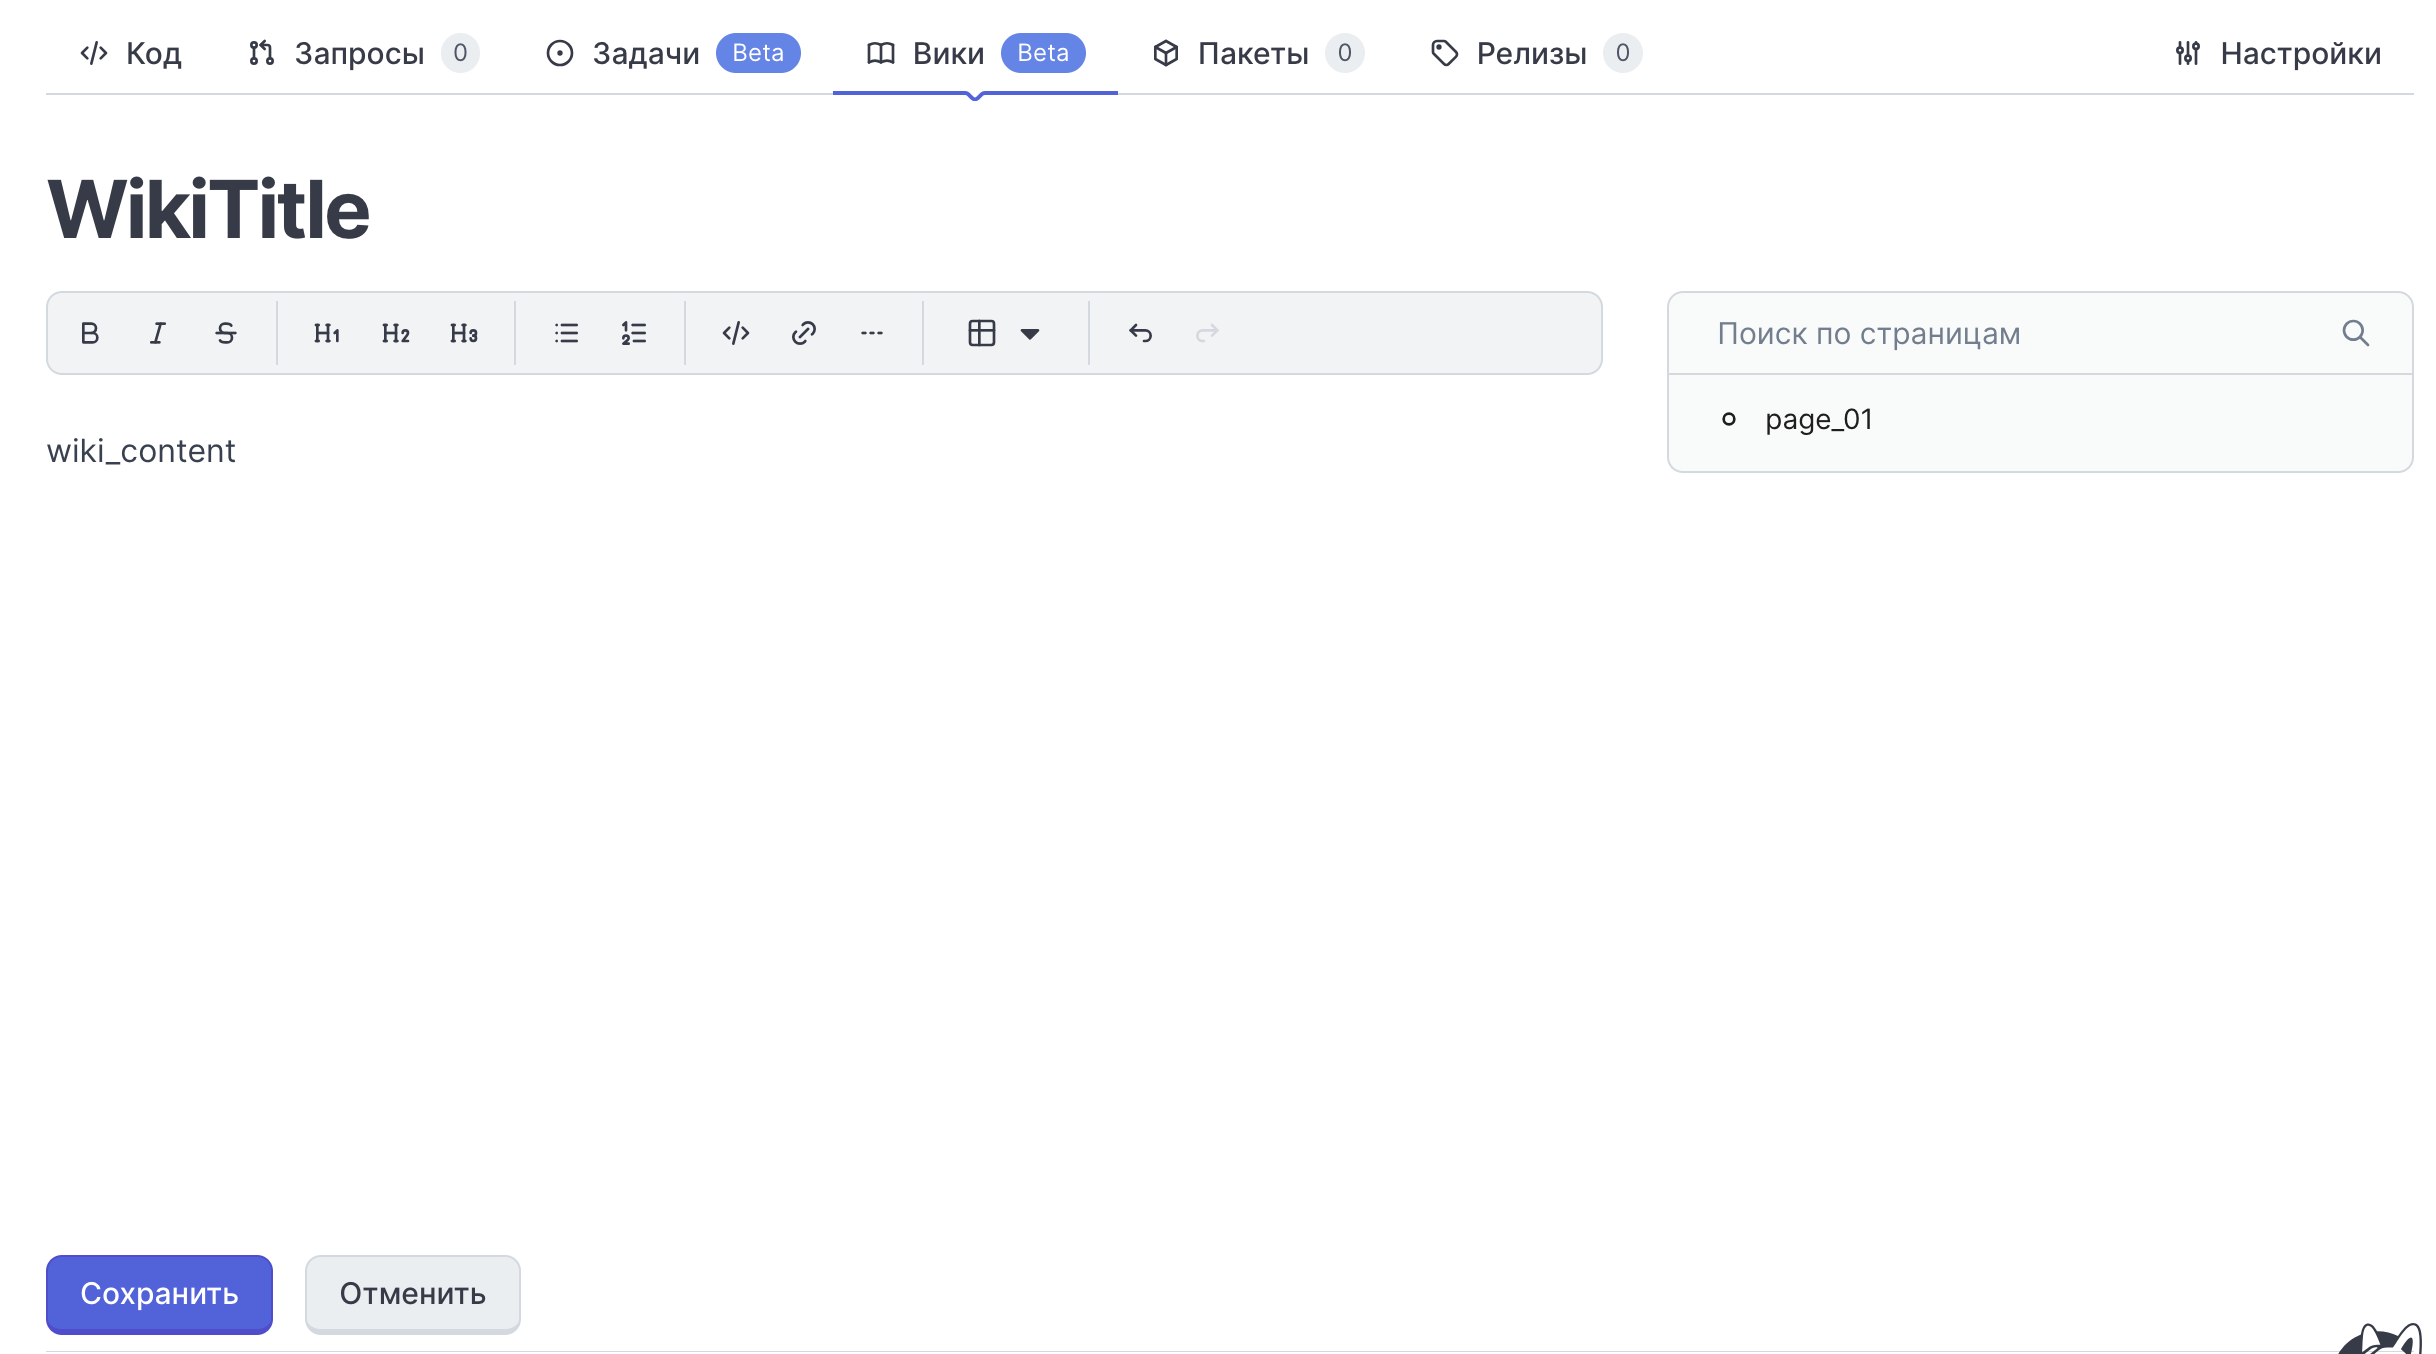The image size is (2436, 1354).
Task: Expand the table options dropdown arrow
Action: [1030, 334]
